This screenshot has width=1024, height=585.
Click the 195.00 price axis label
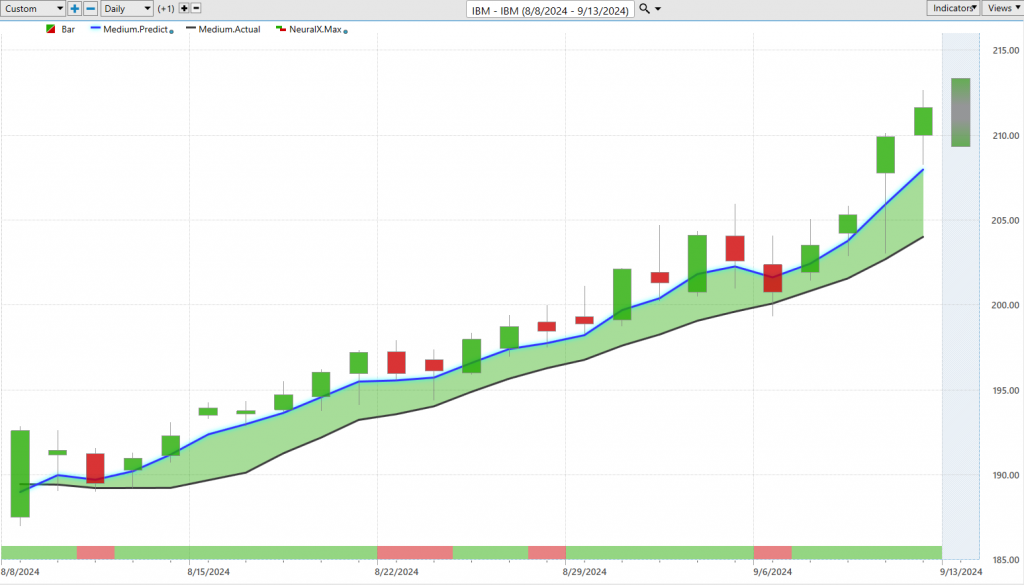click(x=1005, y=390)
